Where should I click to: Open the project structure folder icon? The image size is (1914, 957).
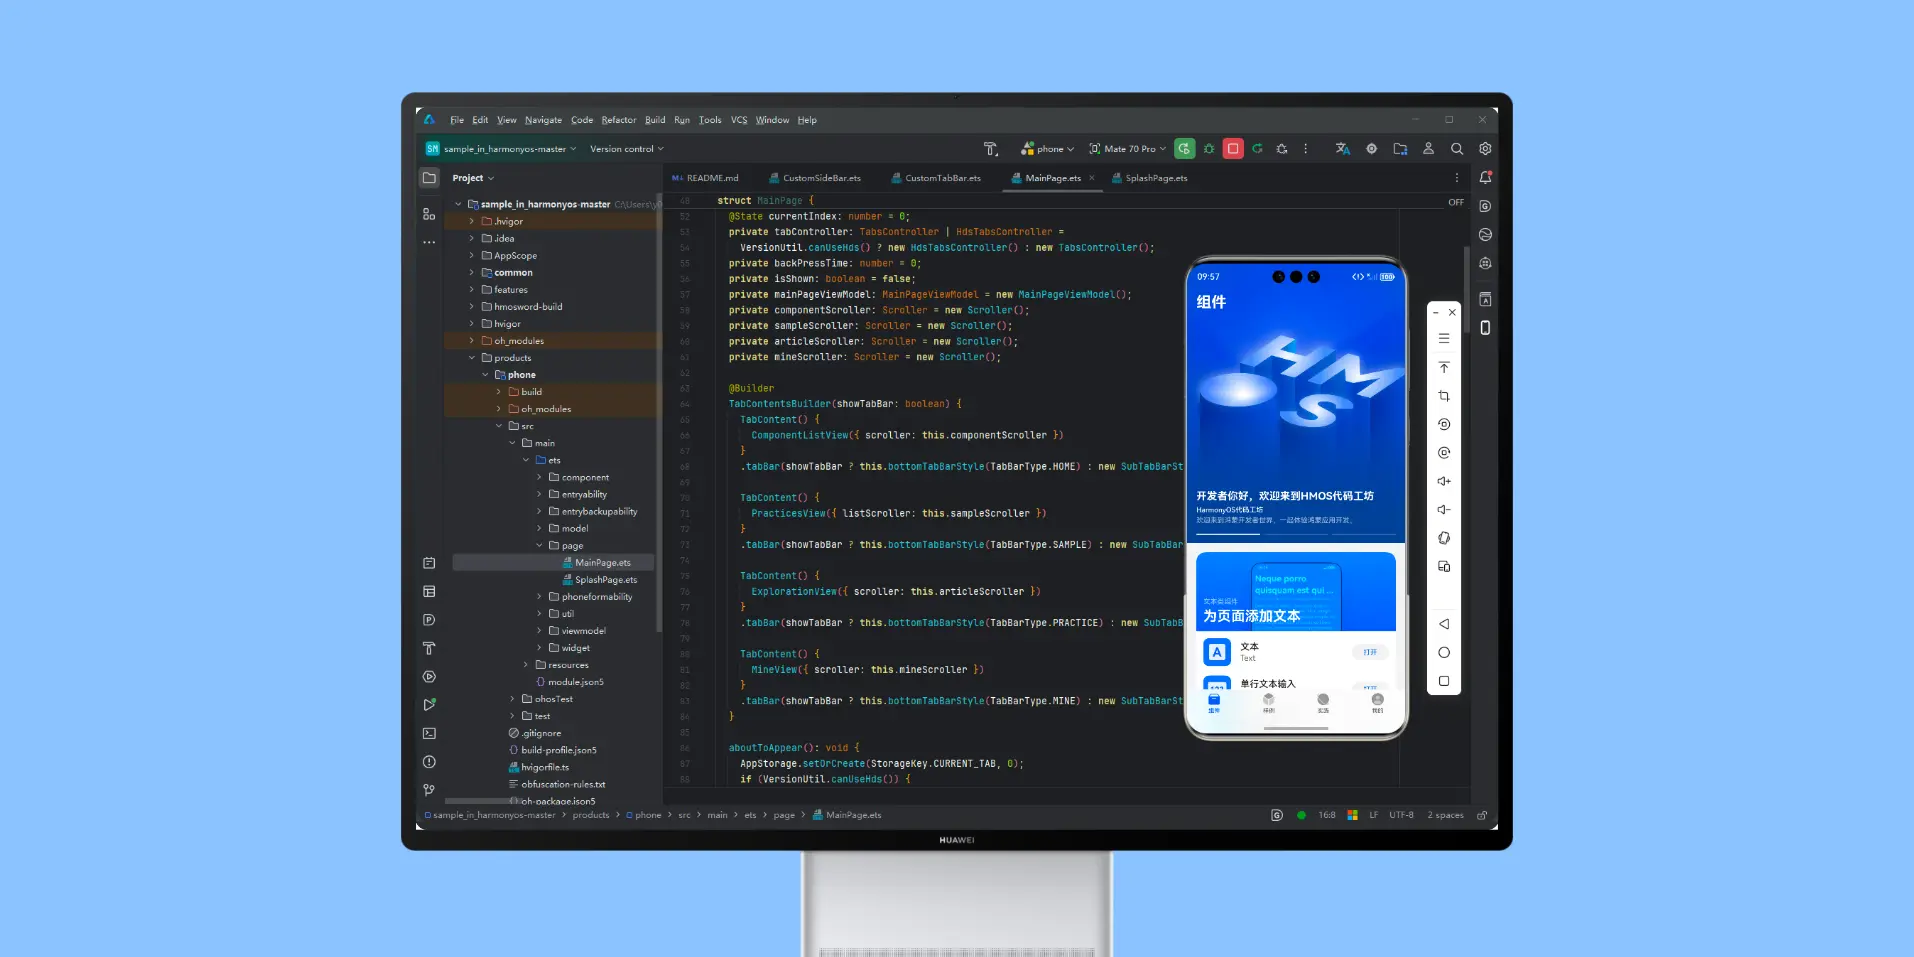(x=1400, y=149)
